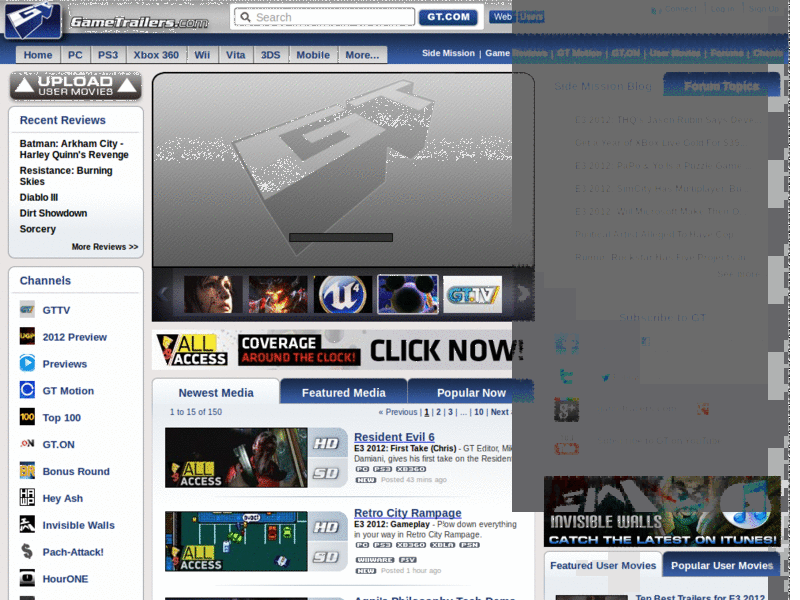
Task: Click the Pach-Attack dollar icon
Action: (27, 551)
